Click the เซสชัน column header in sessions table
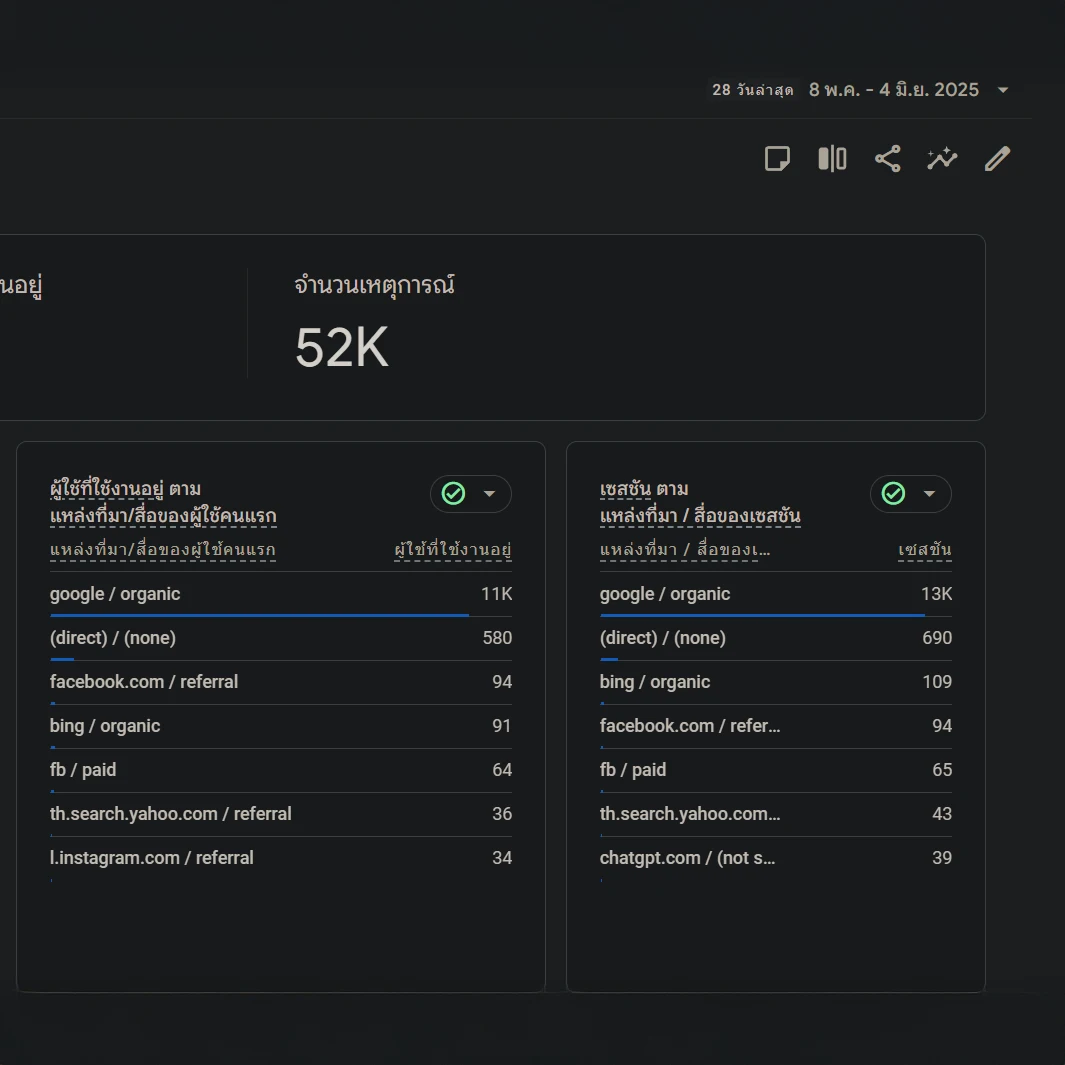Image resolution: width=1065 pixels, height=1065 pixels. (925, 550)
